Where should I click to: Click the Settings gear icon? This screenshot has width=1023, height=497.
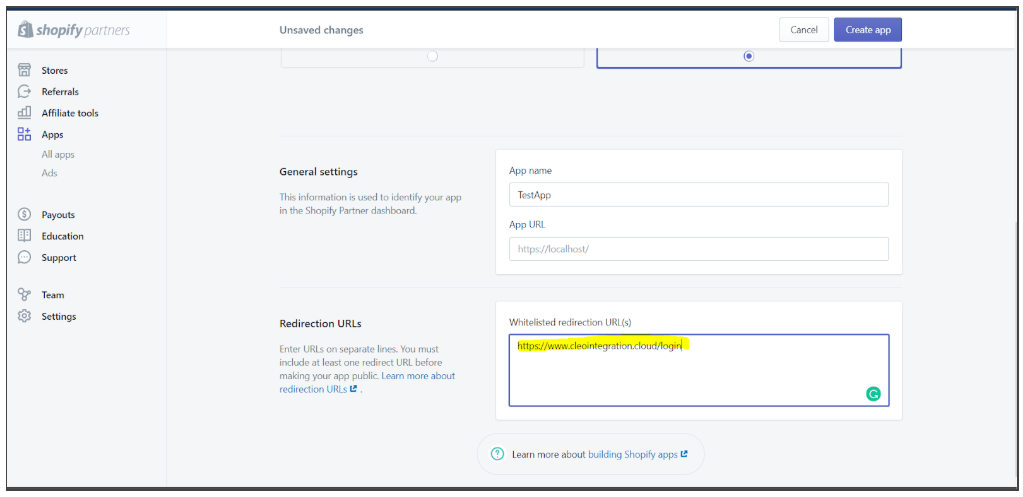pos(24,316)
